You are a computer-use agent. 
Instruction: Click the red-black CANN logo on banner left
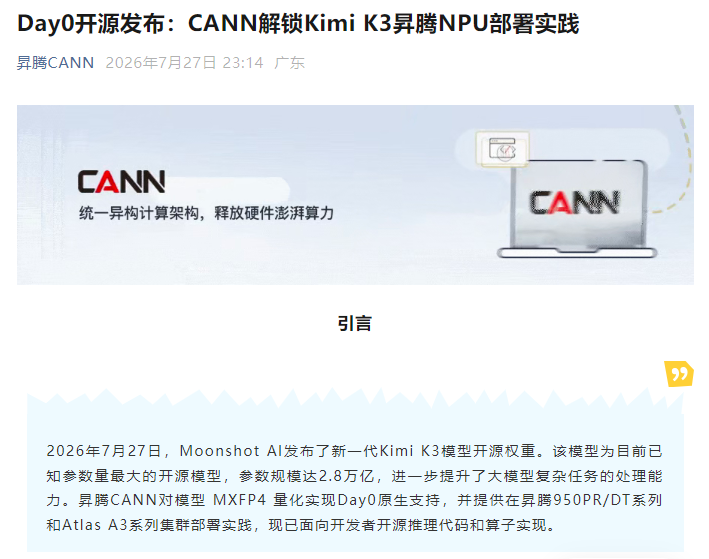[x=121, y=182]
